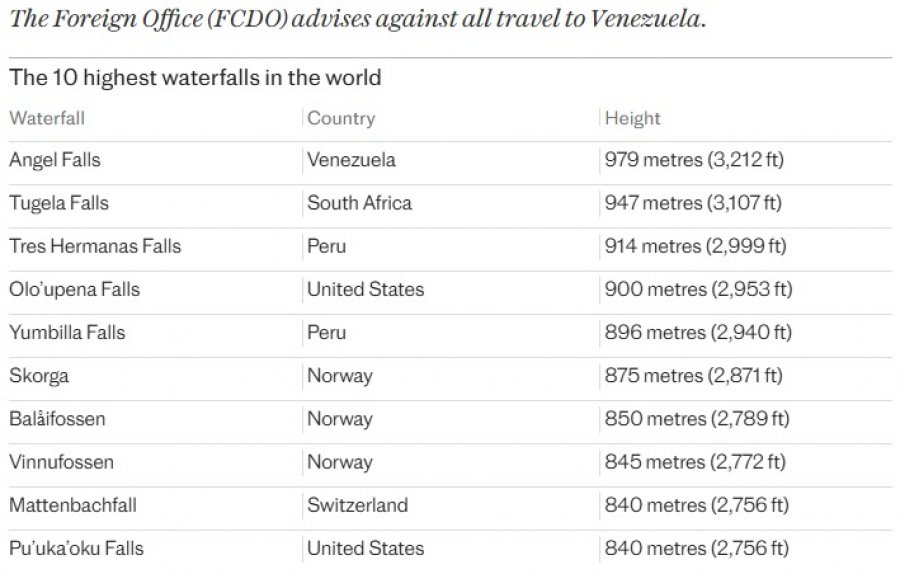Click the Mattenbachfall waterfall name
This screenshot has width=900, height=574.
pos(73,505)
